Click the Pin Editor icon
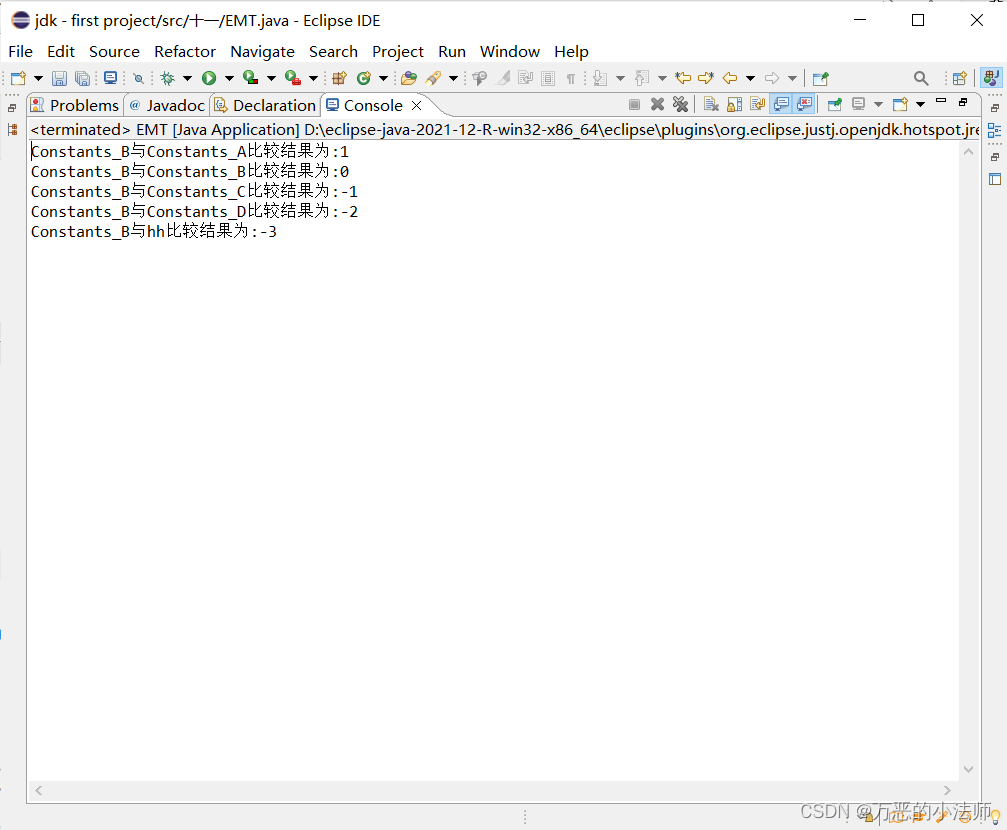The width and height of the screenshot is (1007, 830). [x=821, y=78]
